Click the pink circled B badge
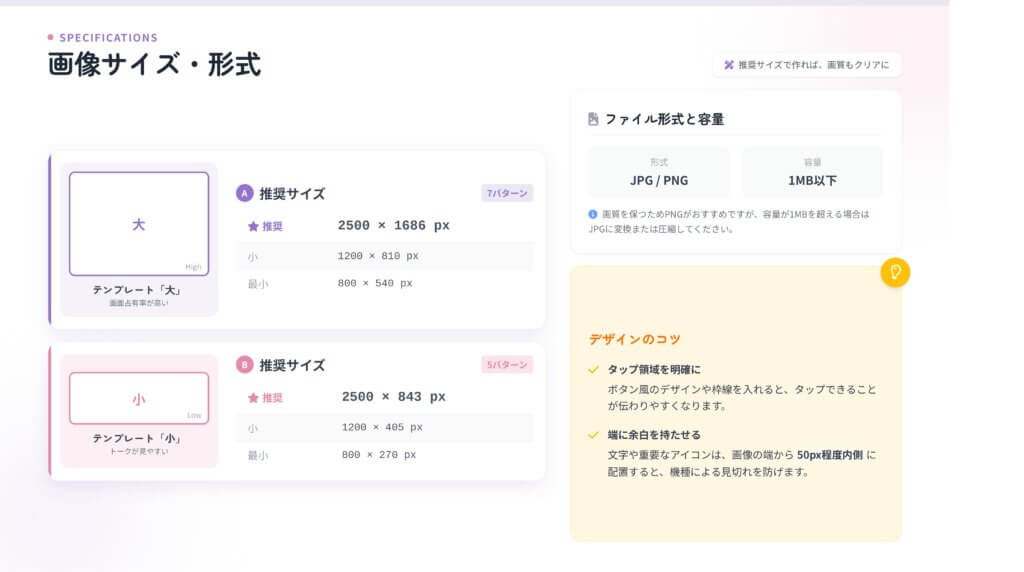Screen dimensions: 1024x572 pyautogui.click(x=244, y=364)
